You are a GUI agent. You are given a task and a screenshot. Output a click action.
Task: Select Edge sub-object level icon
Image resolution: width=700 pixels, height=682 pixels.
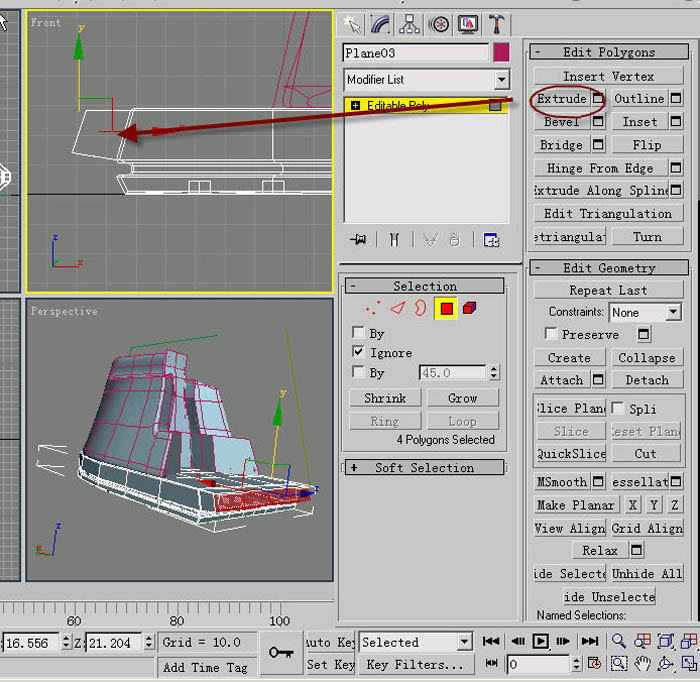[x=397, y=308]
